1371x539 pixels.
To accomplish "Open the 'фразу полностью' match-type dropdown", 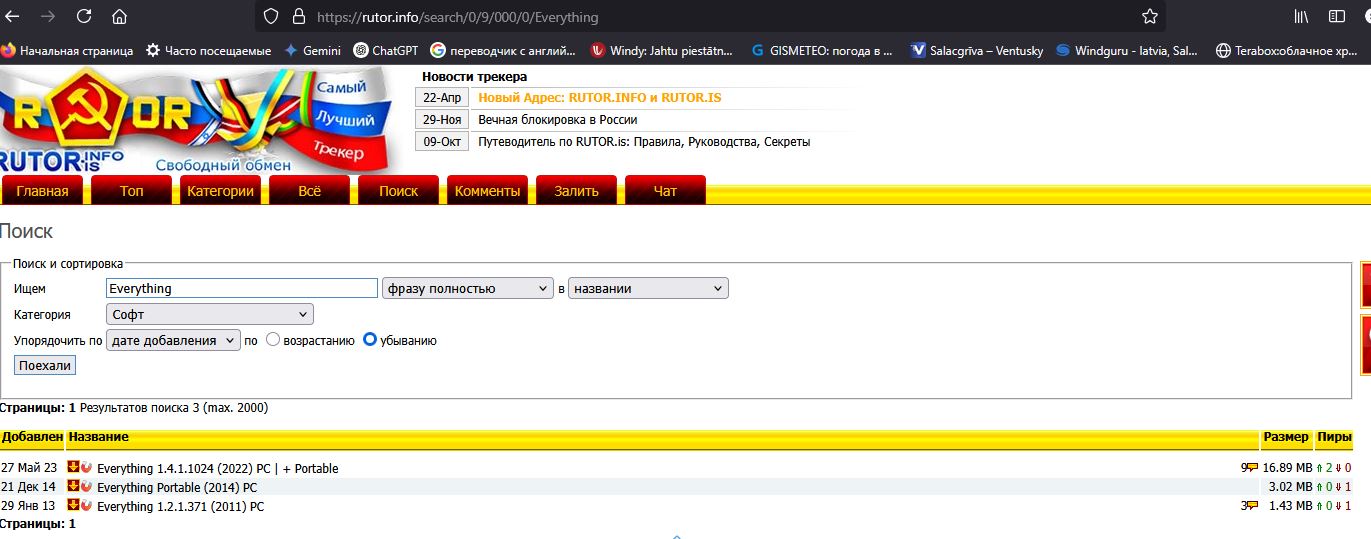I will click(x=468, y=288).
